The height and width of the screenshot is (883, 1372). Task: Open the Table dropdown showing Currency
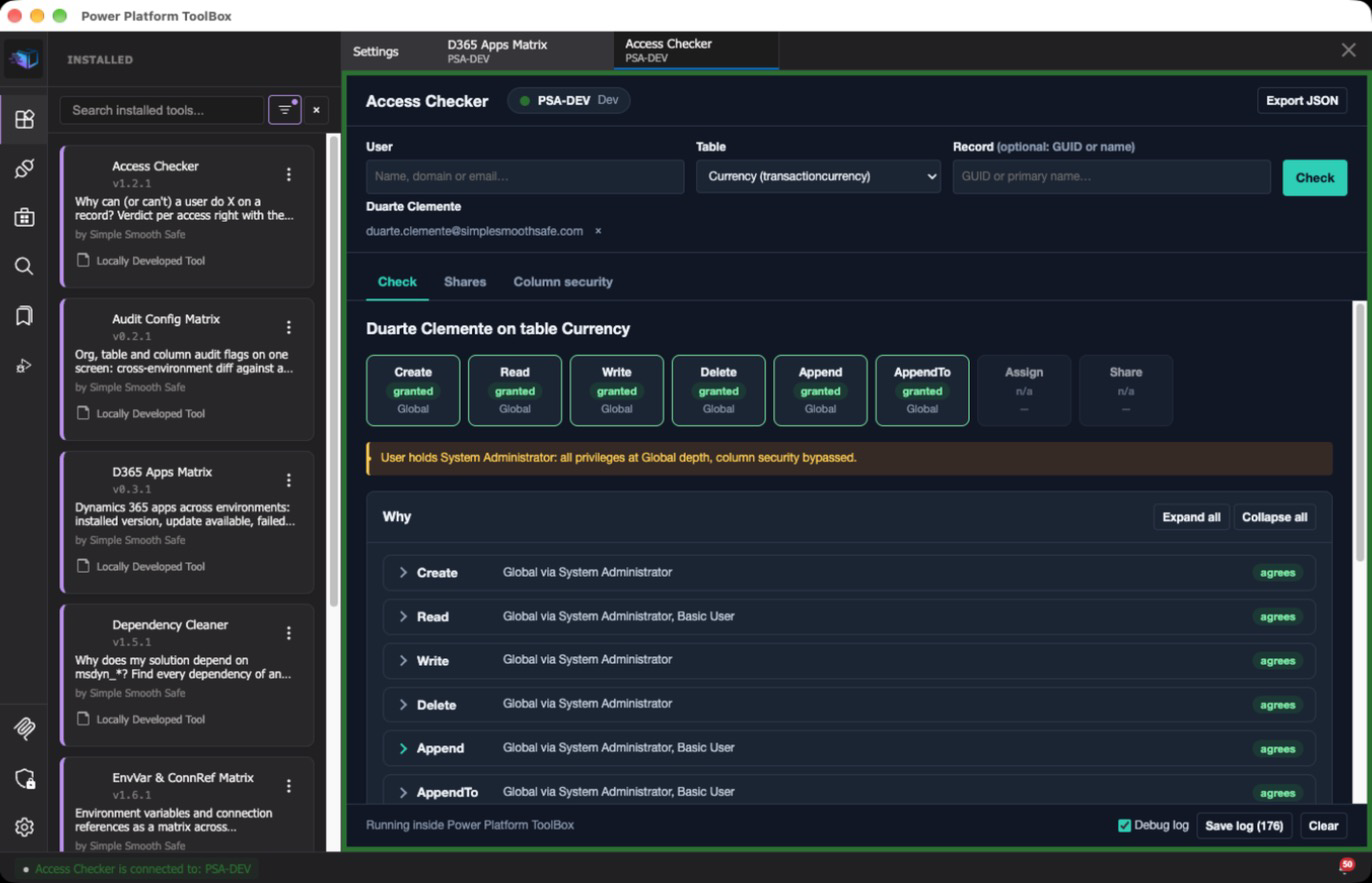click(x=818, y=177)
